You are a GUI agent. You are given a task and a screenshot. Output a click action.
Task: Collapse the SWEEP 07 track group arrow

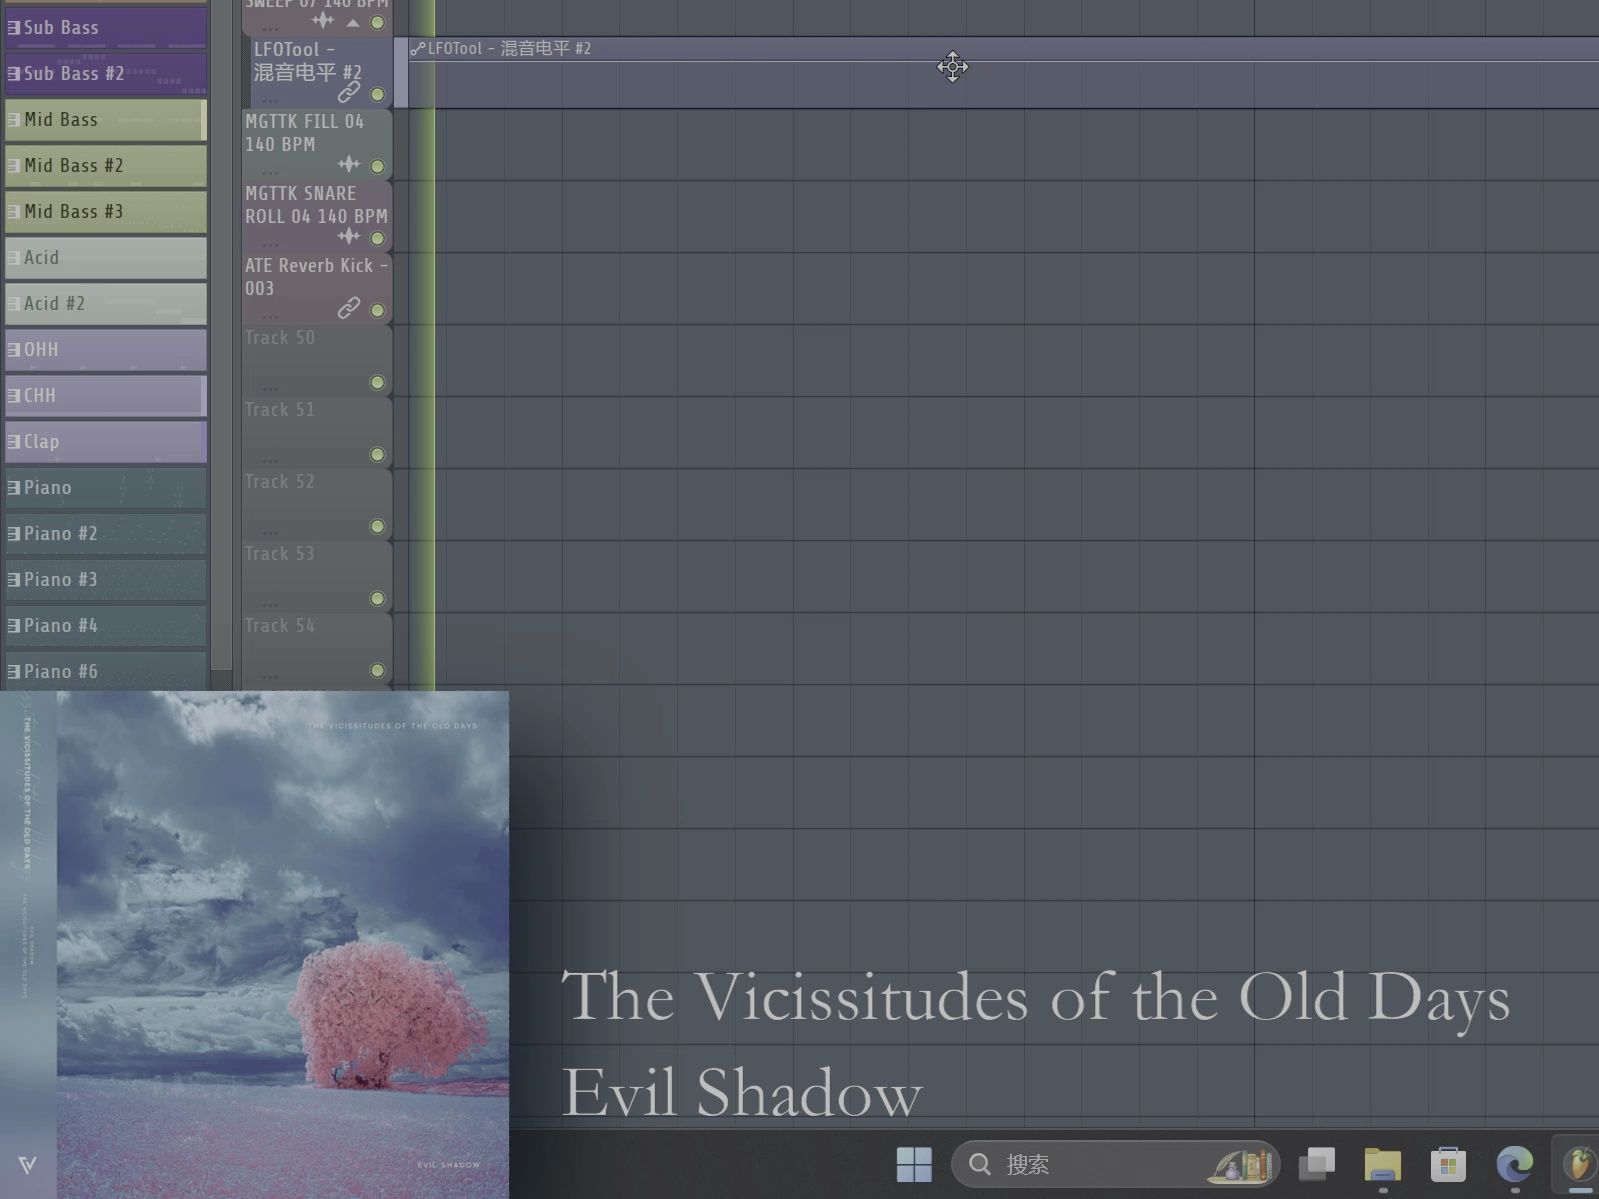pos(353,22)
